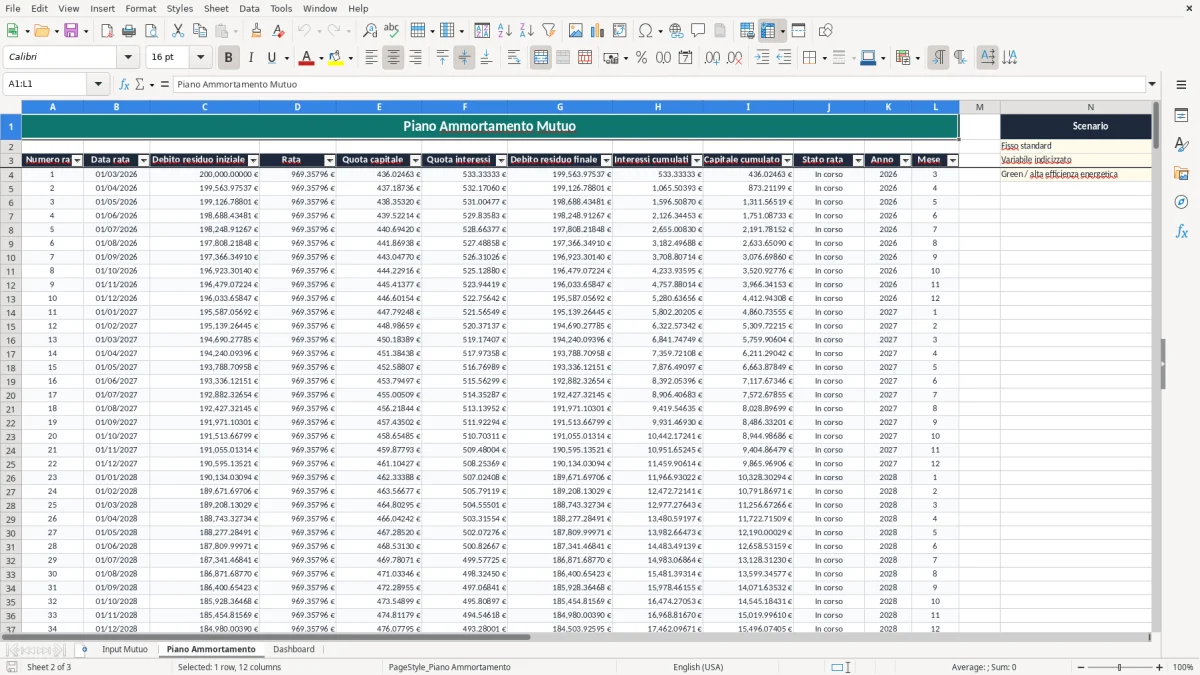Click the Cut scissors icon
The height and width of the screenshot is (675, 1200).
[x=178, y=31]
